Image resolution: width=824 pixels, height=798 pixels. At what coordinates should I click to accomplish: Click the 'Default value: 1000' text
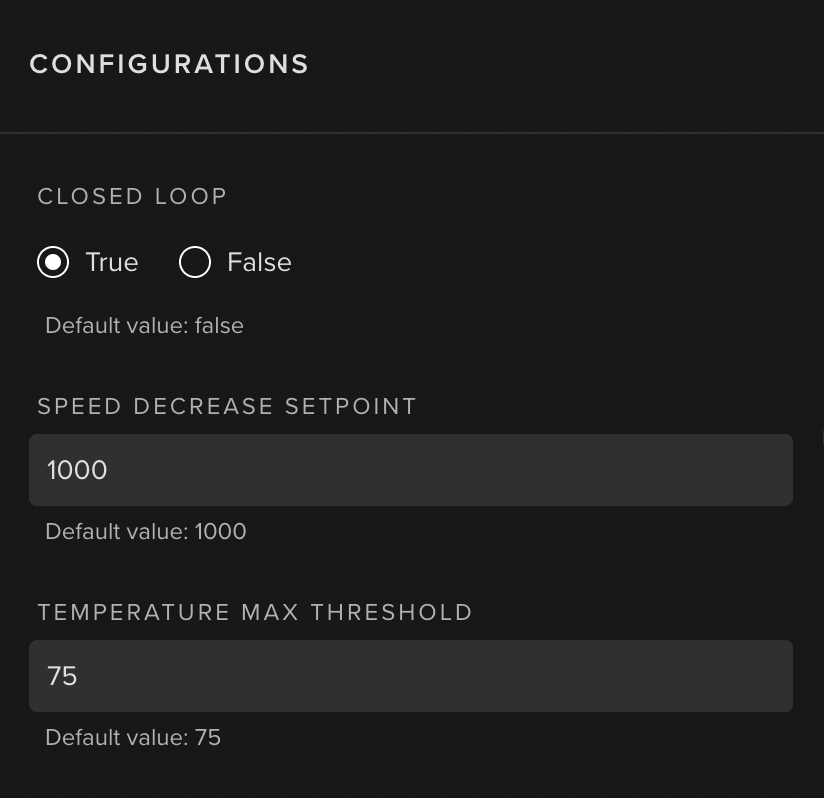(145, 531)
